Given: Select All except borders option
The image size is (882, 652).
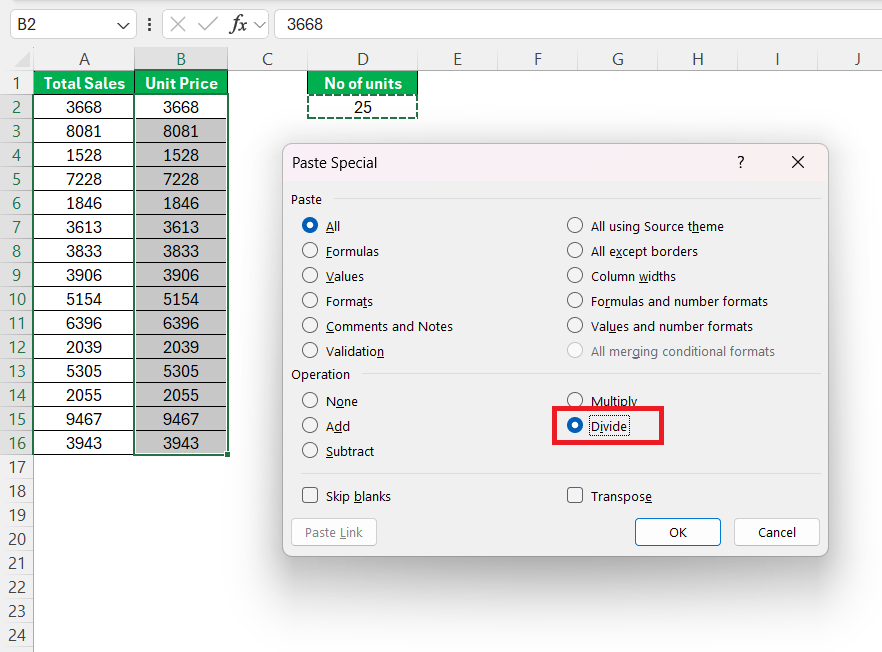Looking at the screenshot, I should point(575,250).
